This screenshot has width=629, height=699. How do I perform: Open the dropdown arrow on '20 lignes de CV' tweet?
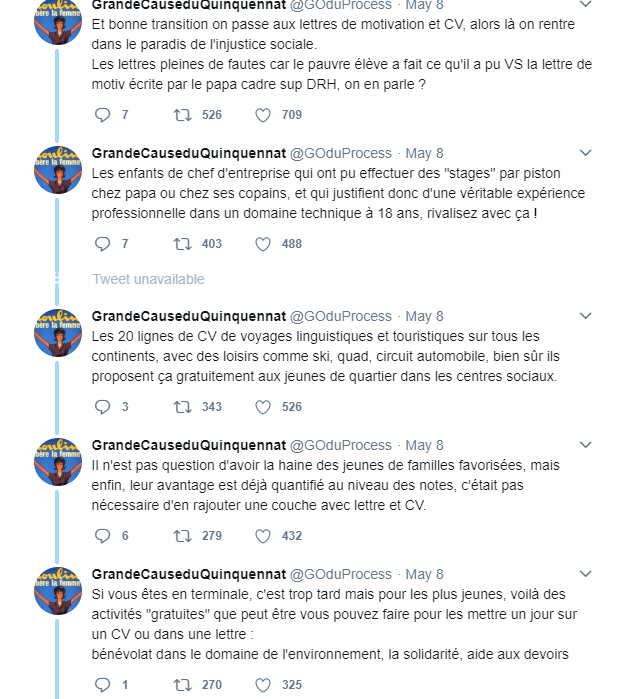587,316
